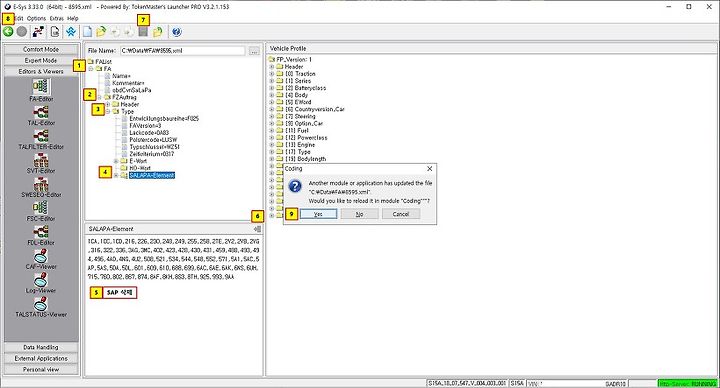Open the Help menu
This screenshot has width=720, height=388.
(x=73, y=18)
